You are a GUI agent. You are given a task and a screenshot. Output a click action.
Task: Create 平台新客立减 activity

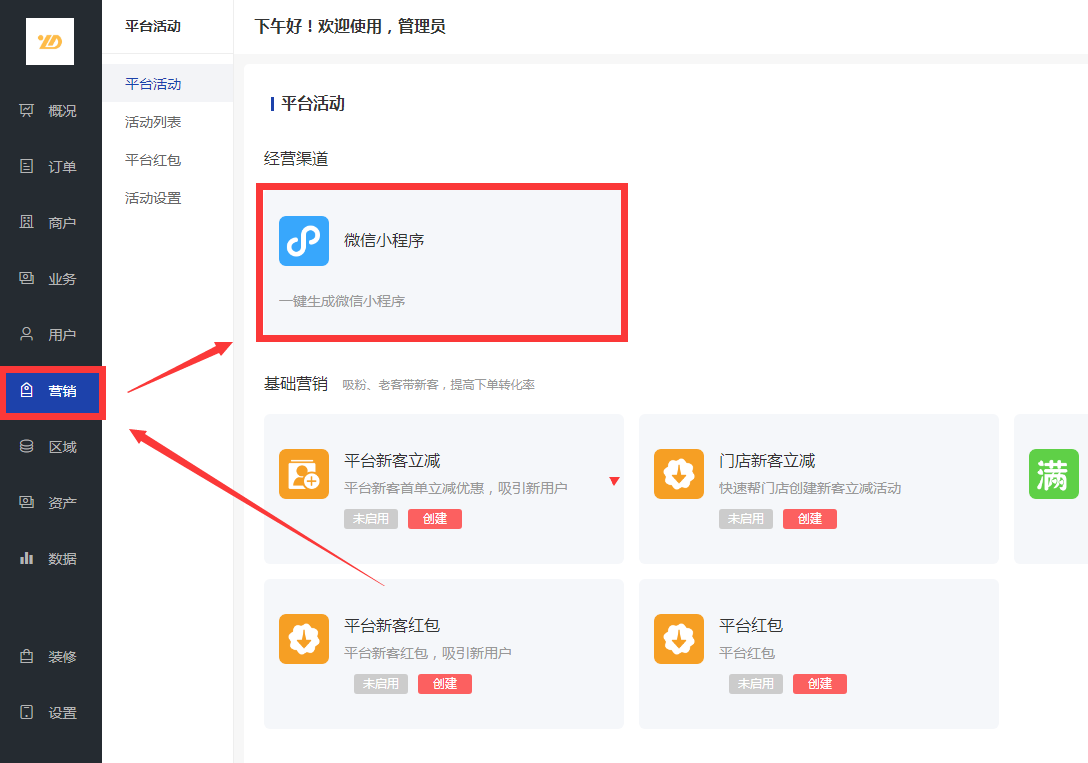click(x=435, y=519)
